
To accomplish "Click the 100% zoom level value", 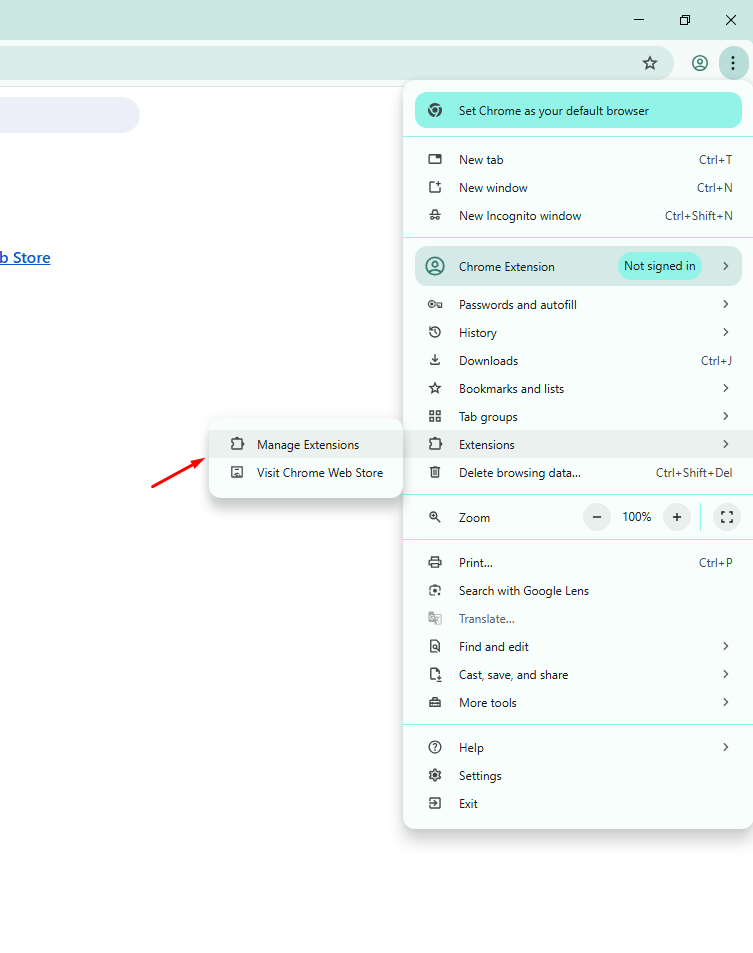I will pos(636,517).
